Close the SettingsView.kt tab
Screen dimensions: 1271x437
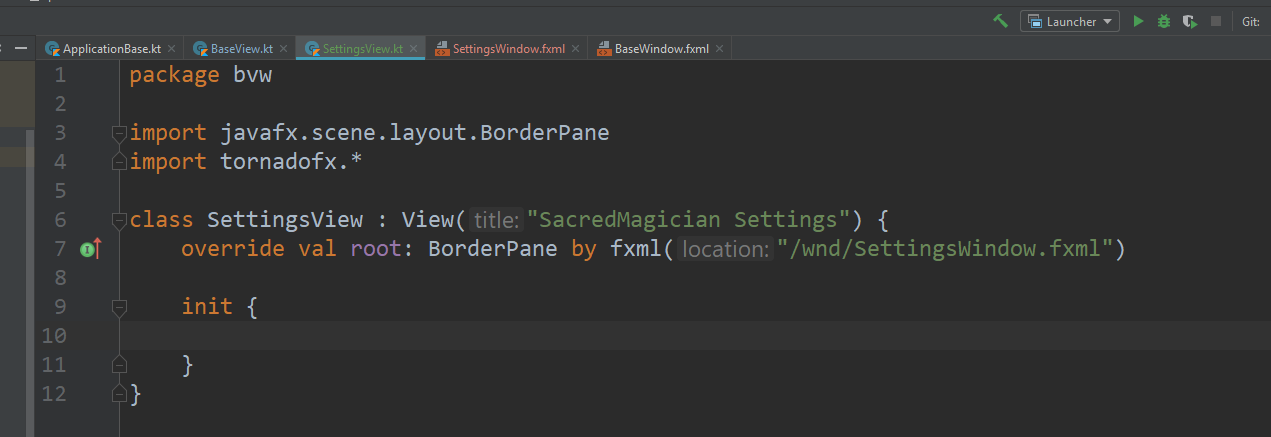(x=415, y=48)
